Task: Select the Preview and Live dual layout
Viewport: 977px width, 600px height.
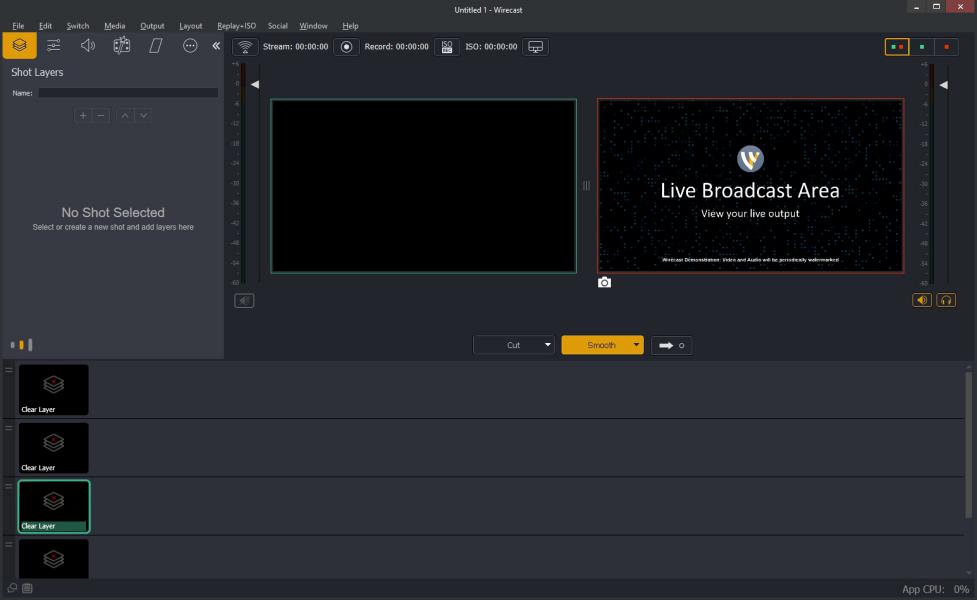Action: click(897, 47)
